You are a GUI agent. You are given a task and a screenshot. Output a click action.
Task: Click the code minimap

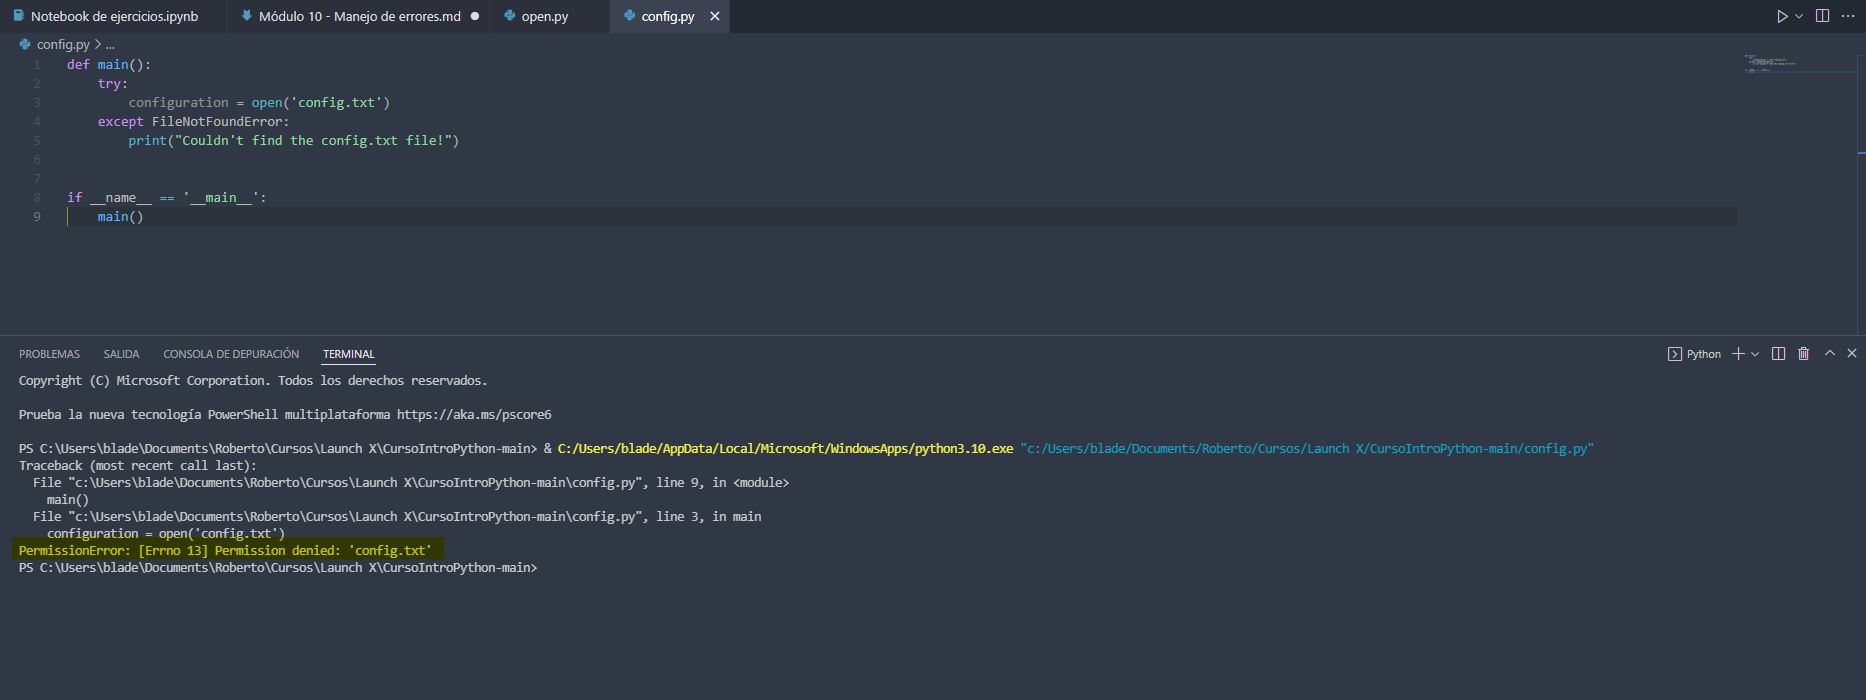1800,63
